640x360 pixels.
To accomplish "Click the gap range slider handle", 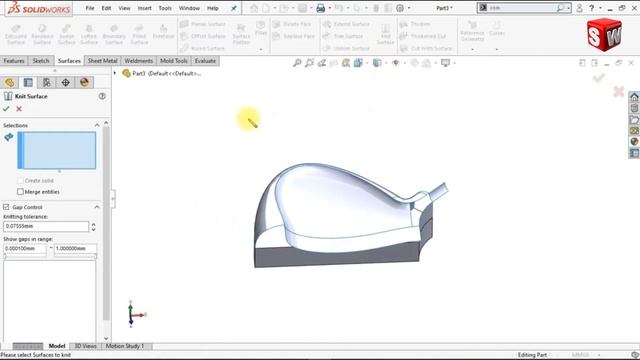I will click(5, 256).
